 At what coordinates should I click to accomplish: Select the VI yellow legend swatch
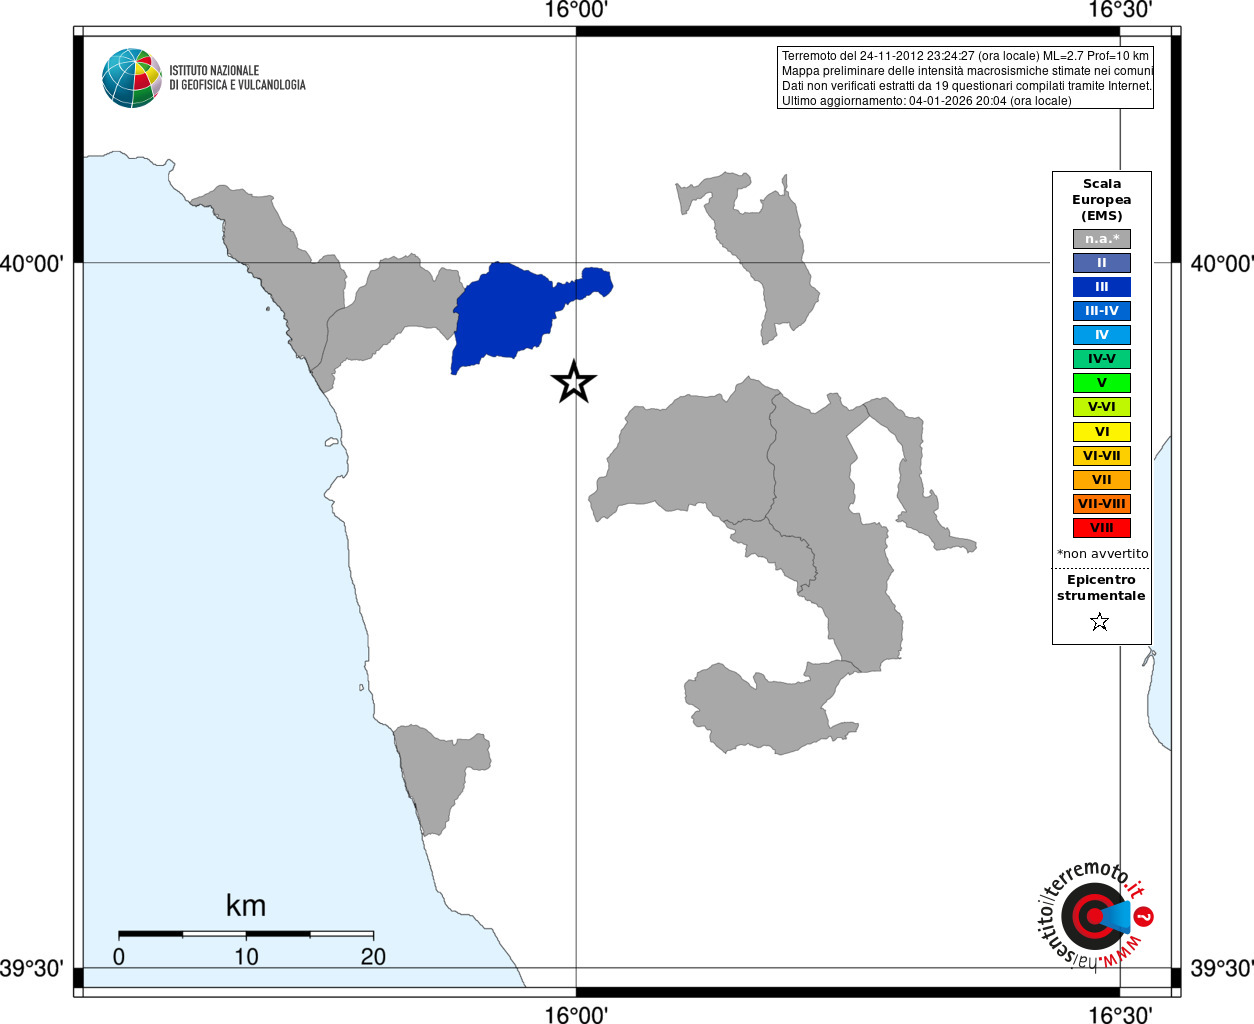point(1102,432)
